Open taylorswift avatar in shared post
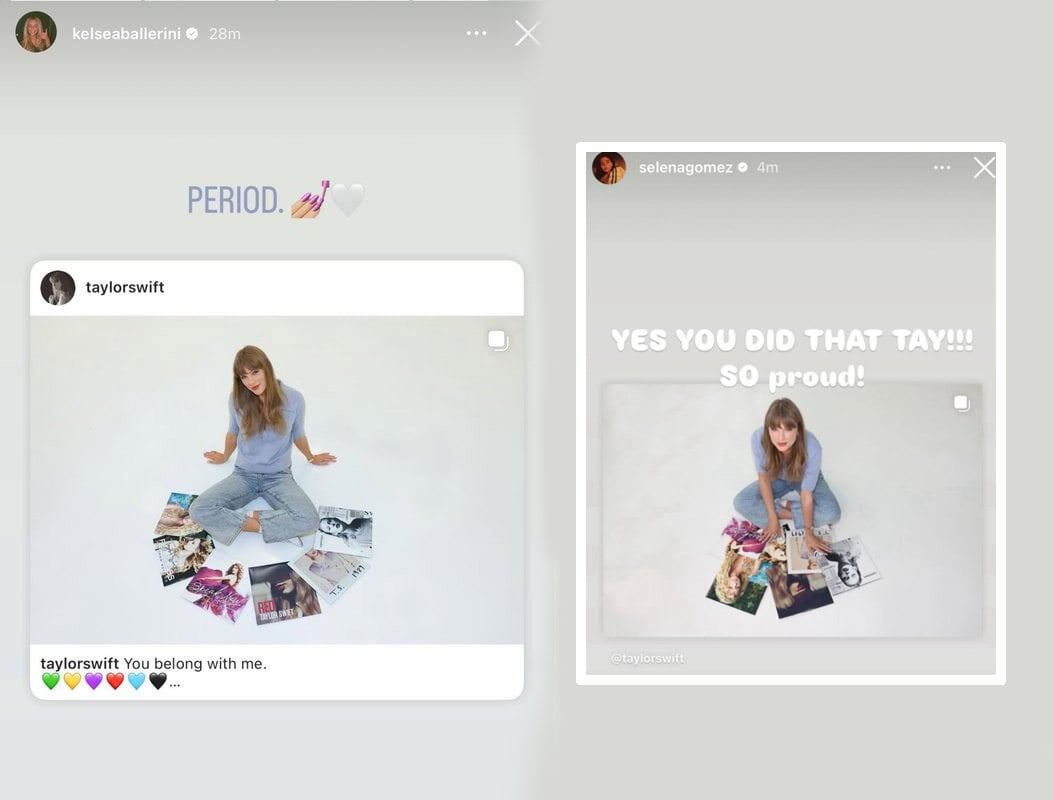The width and height of the screenshot is (1054, 800). [x=58, y=288]
